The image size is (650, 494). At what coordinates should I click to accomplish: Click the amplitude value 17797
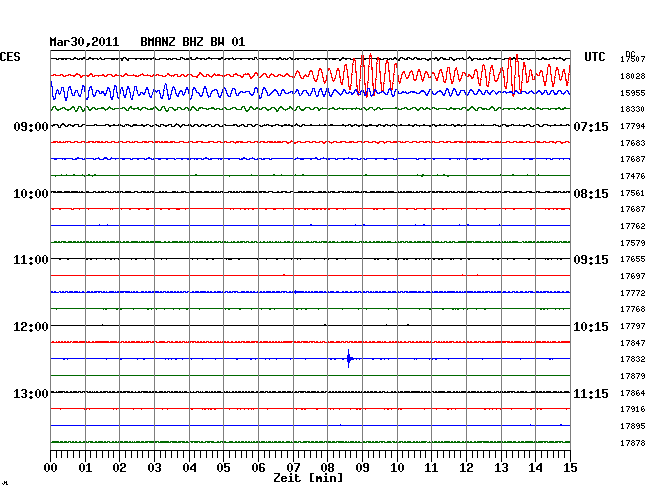click(x=633, y=326)
